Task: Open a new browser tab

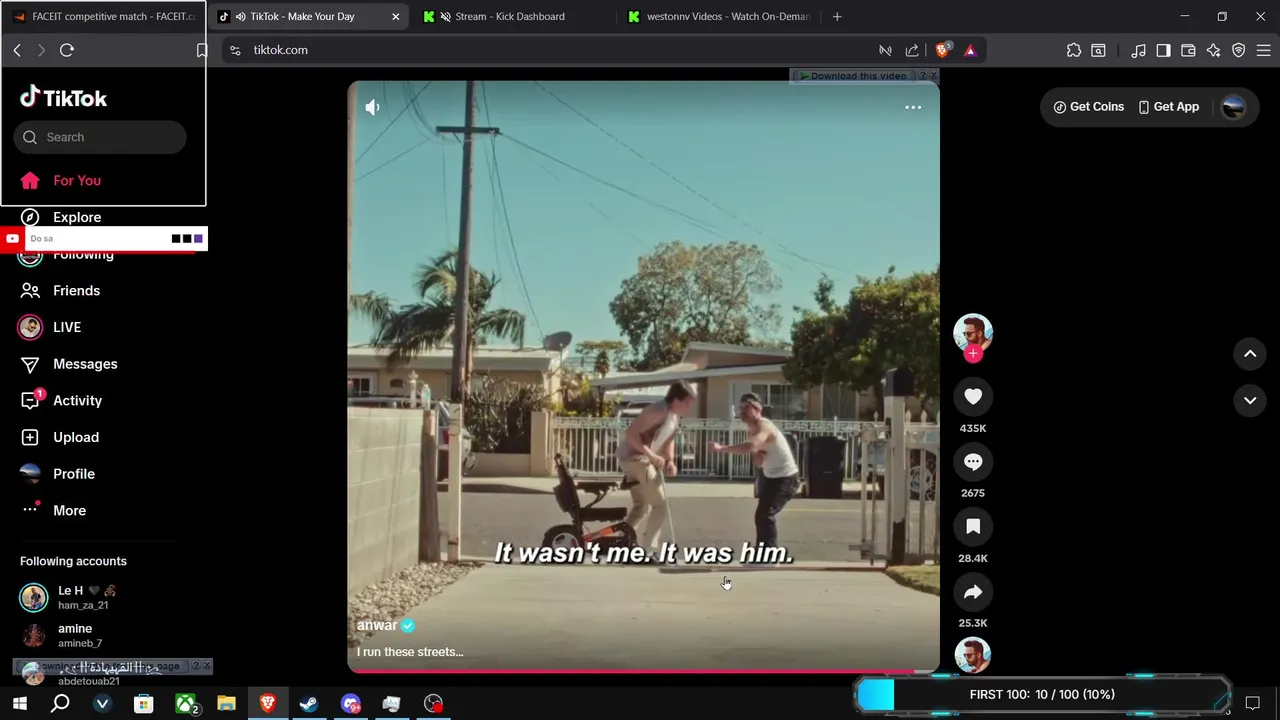Action: pyautogui.click(x=837, y=16)
